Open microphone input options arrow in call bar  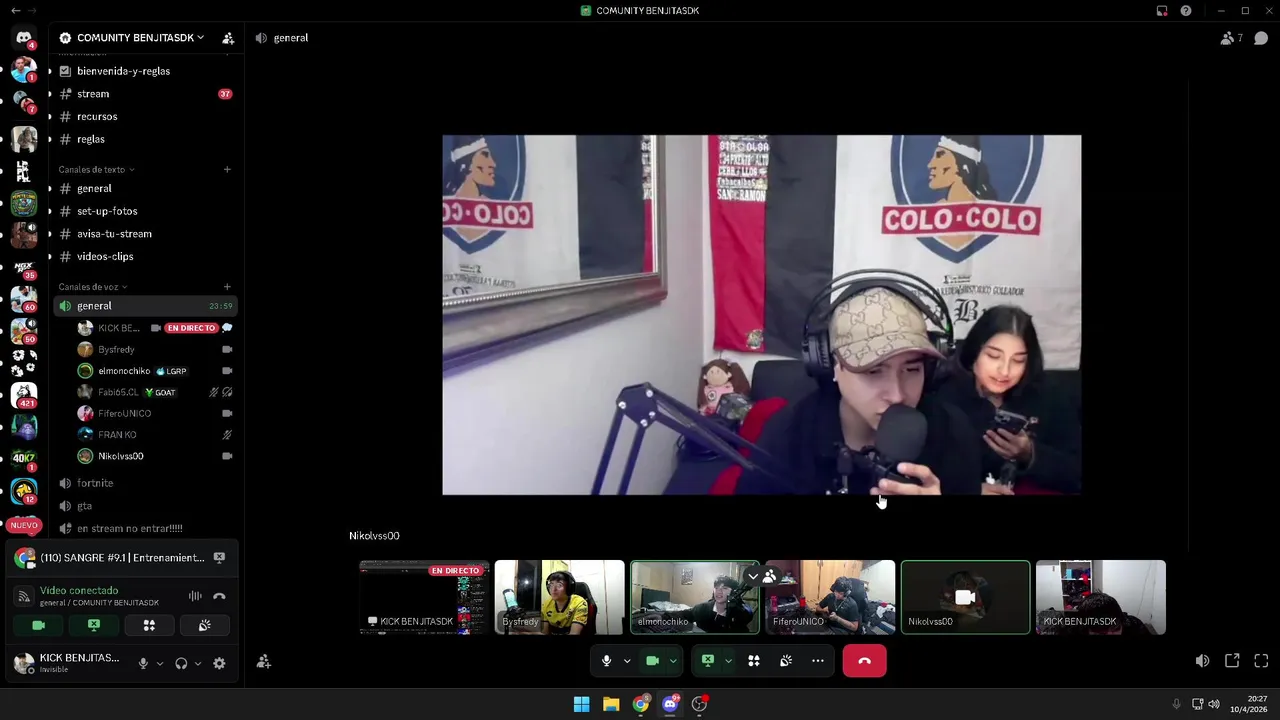tap(627, 661)
